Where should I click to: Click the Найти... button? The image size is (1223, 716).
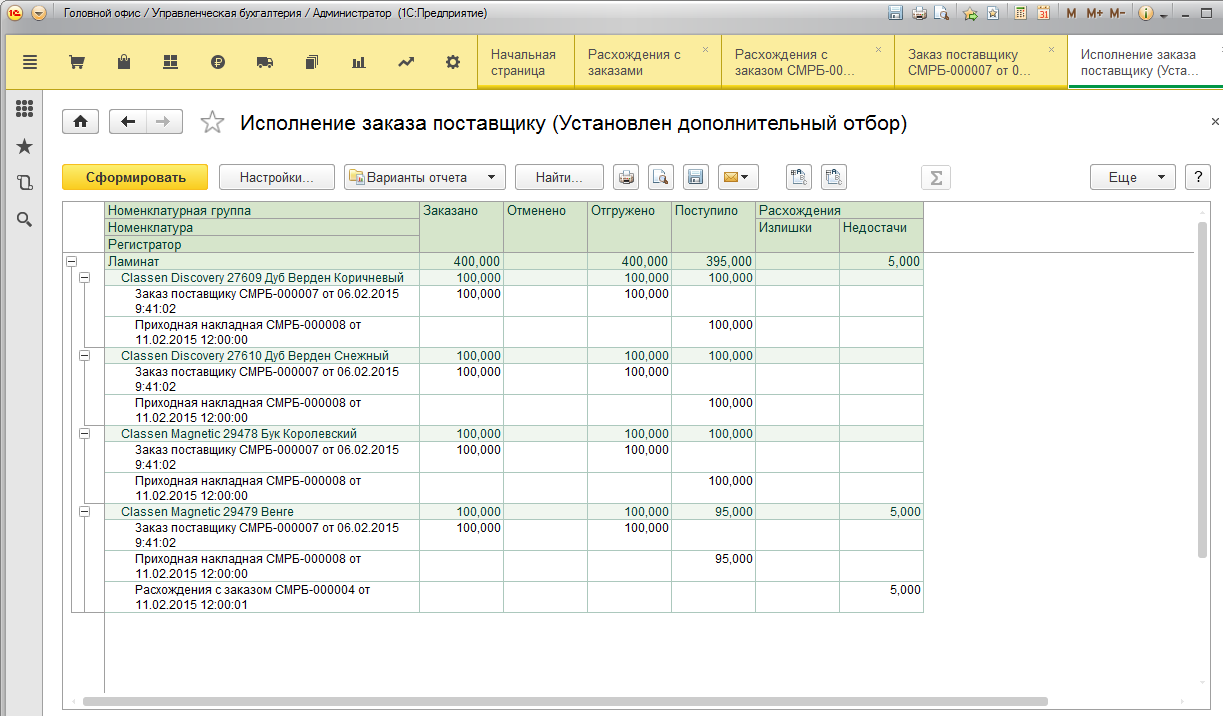click(560, 177)
